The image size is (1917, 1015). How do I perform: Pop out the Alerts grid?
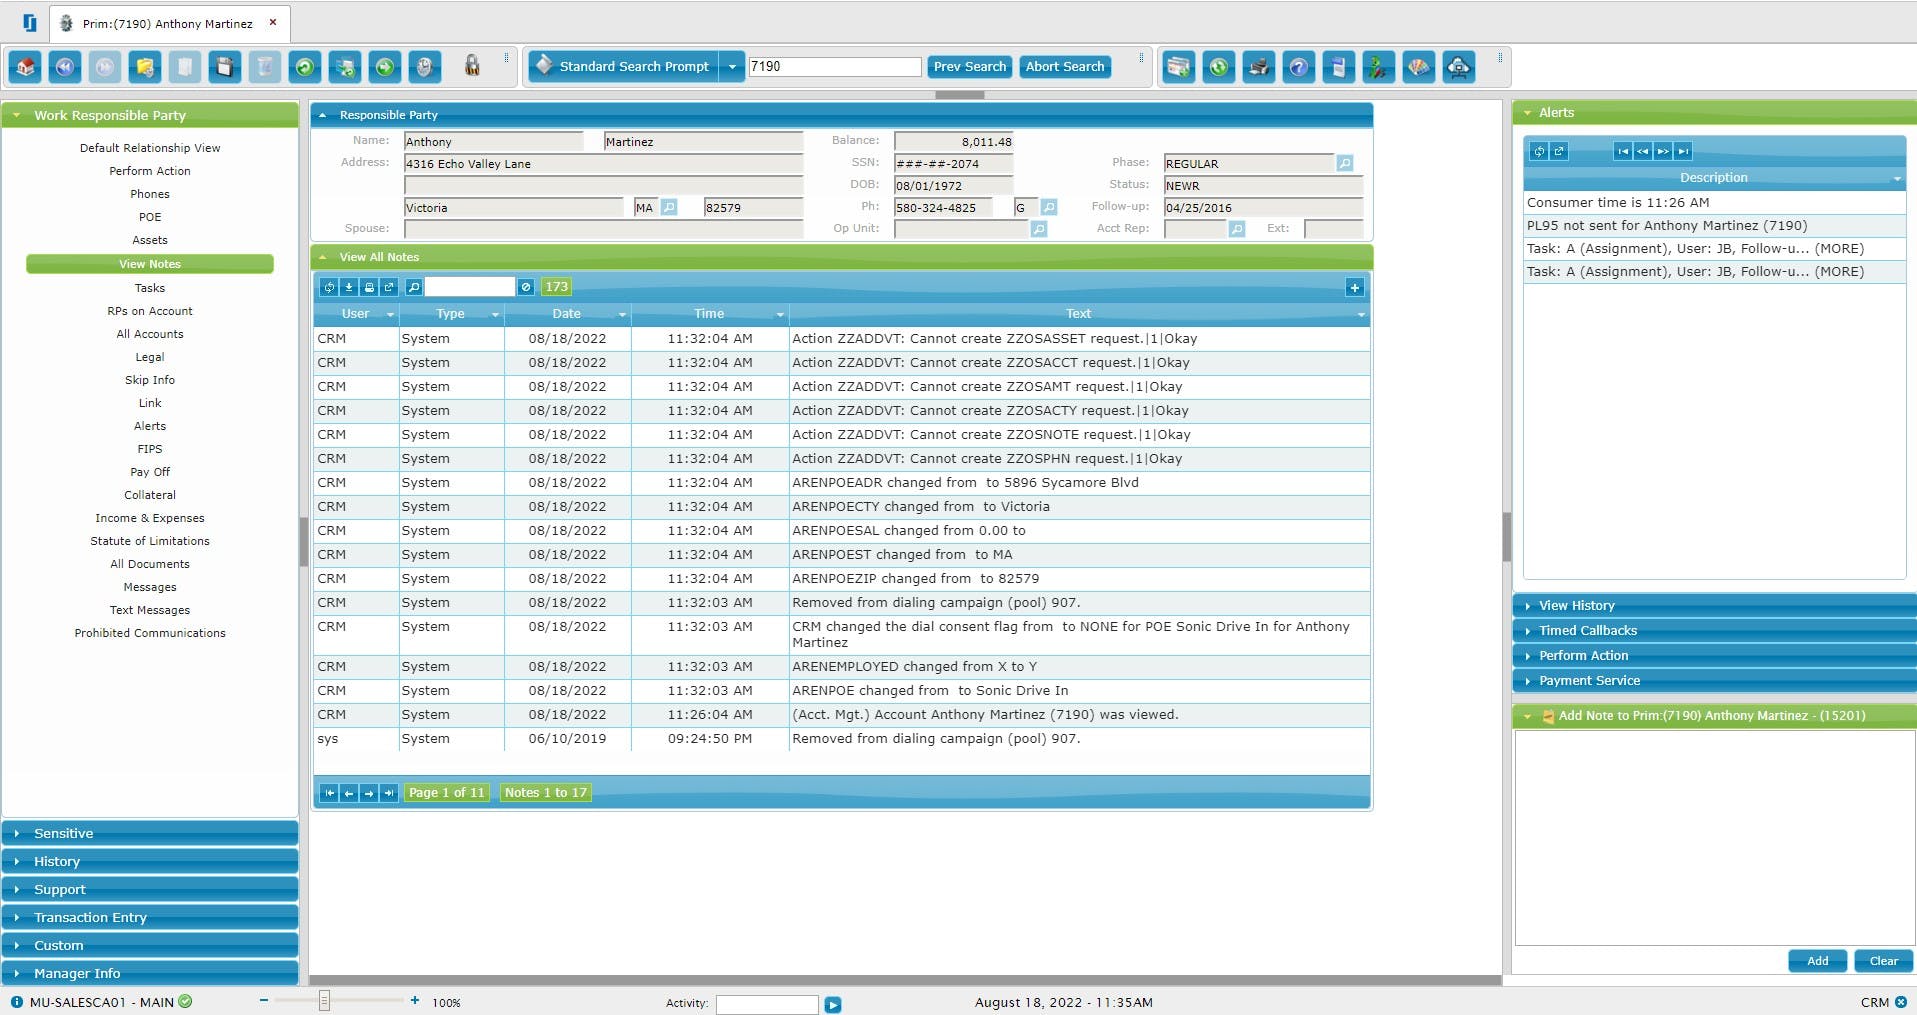click(1559, 151)
